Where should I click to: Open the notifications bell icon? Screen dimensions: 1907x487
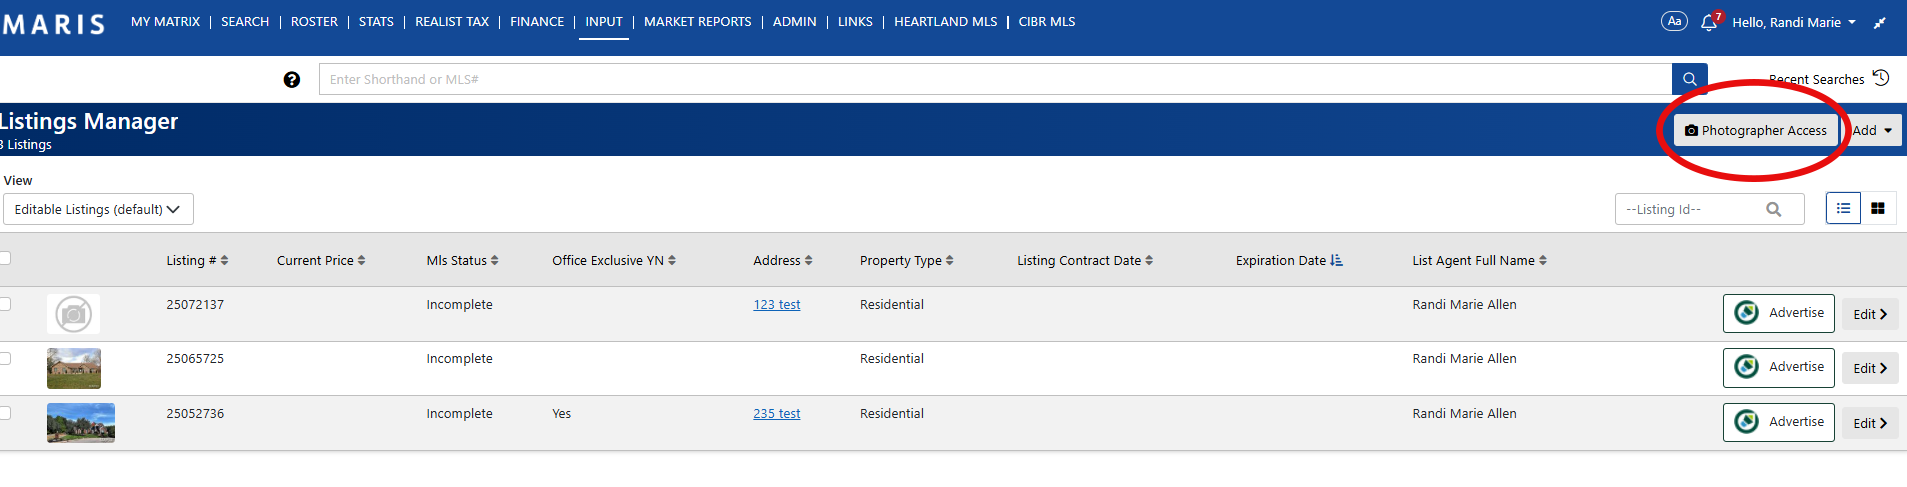(x=1709, y=22)
